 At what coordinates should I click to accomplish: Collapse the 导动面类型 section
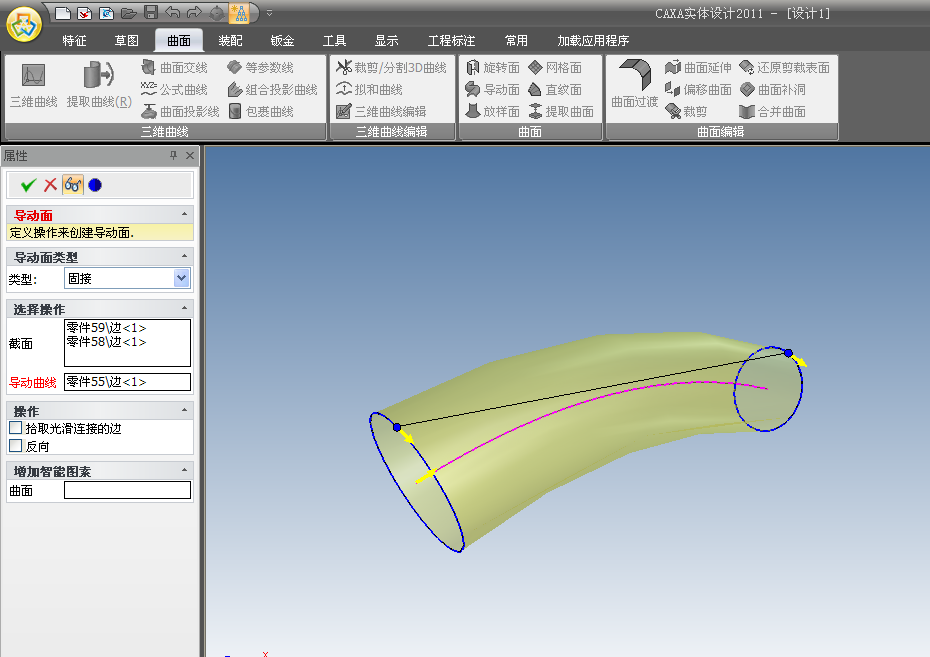184,256
